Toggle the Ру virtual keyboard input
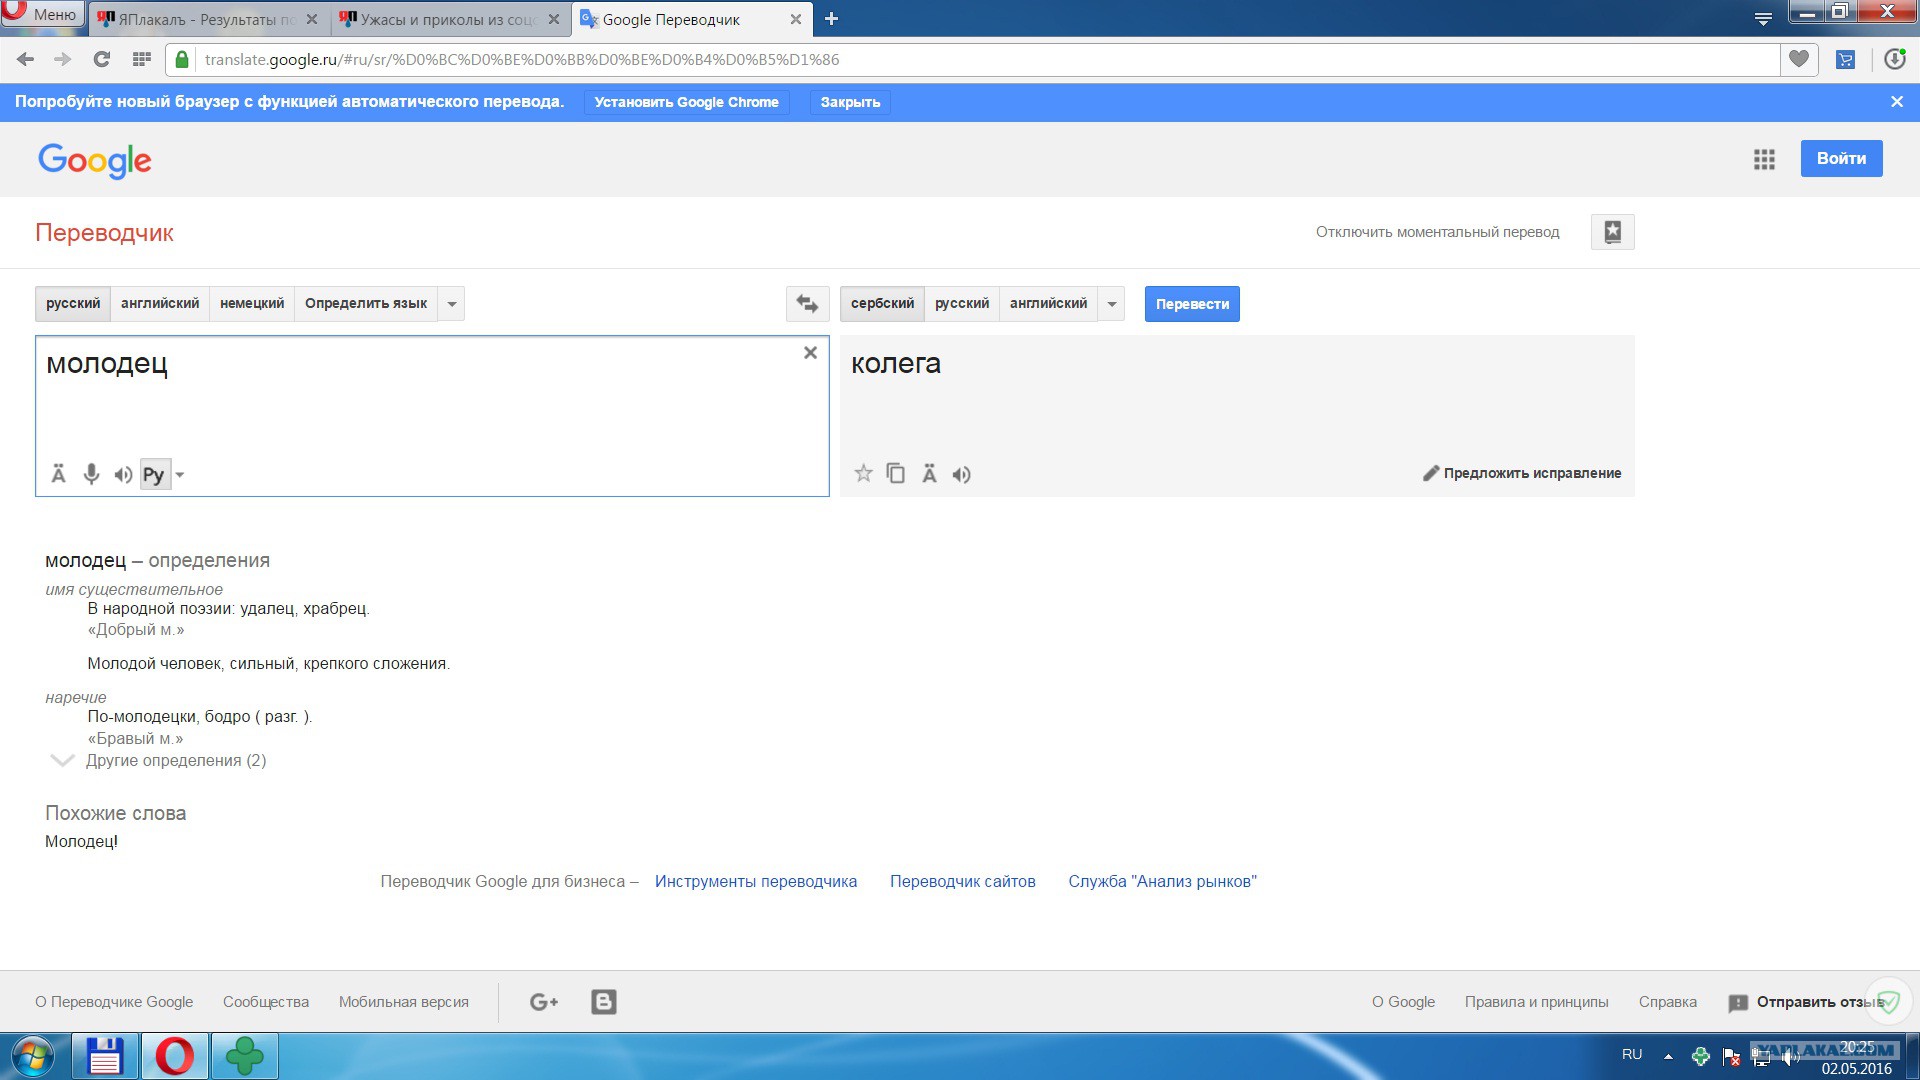This screenshot has height=1080, width=1920. click(x=154, y=475)
